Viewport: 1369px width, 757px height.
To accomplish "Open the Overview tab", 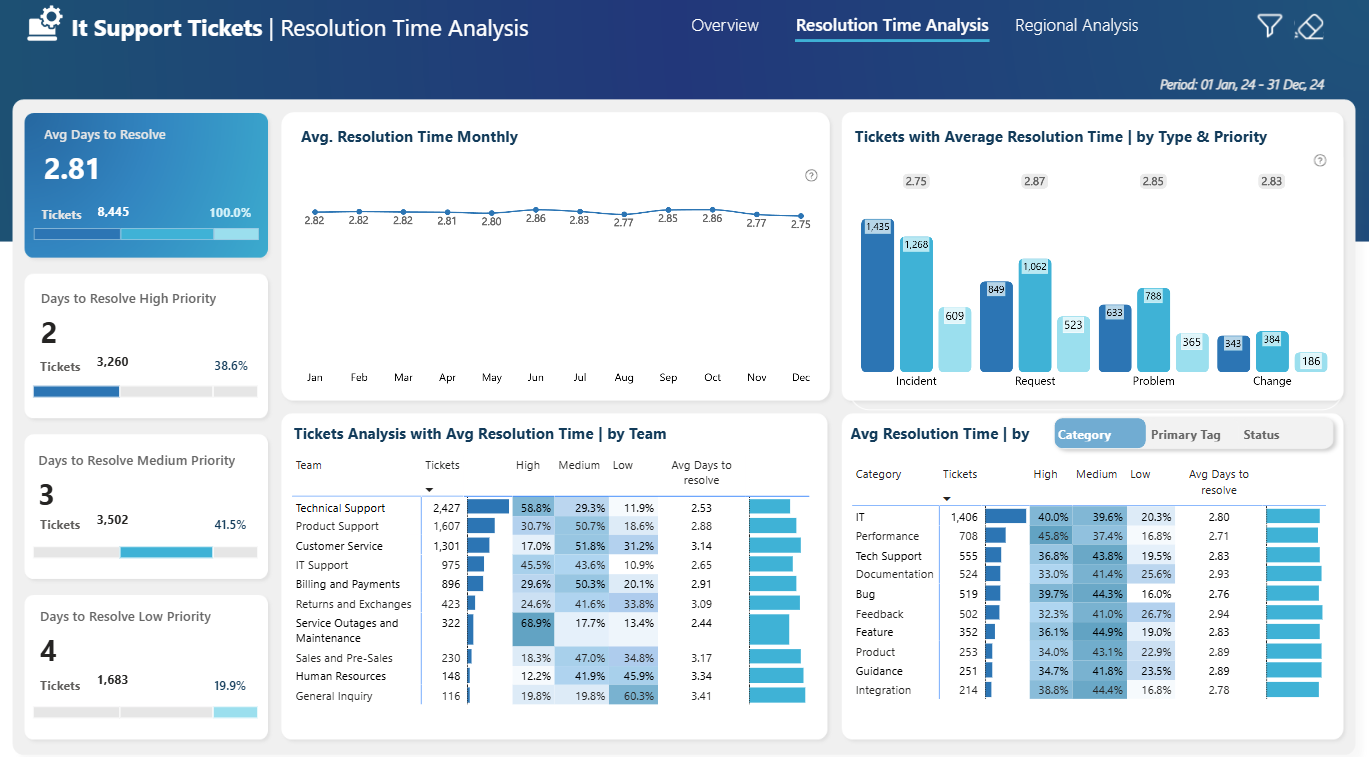I will tap(725, 26).
